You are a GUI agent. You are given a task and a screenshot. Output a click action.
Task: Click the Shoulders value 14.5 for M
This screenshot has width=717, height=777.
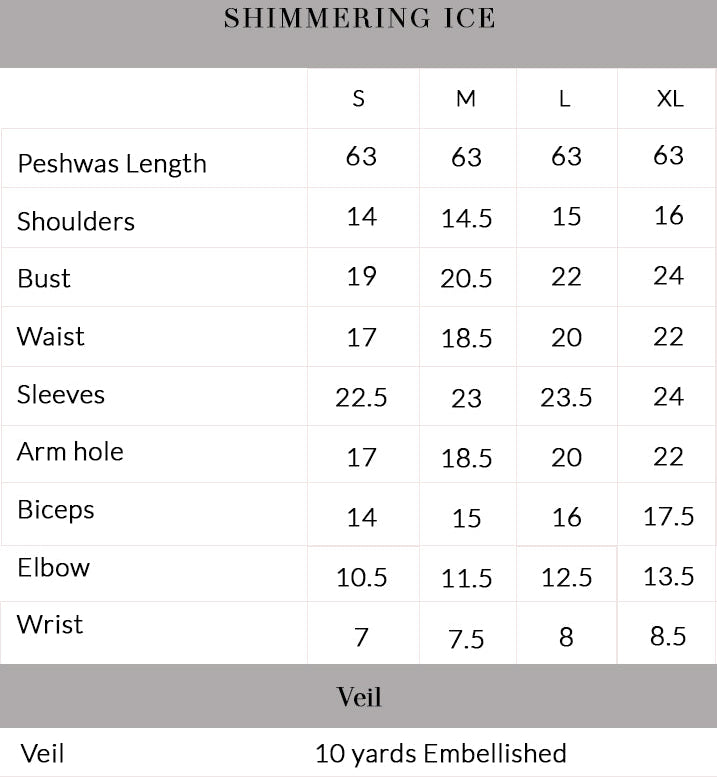pos(466,219)
